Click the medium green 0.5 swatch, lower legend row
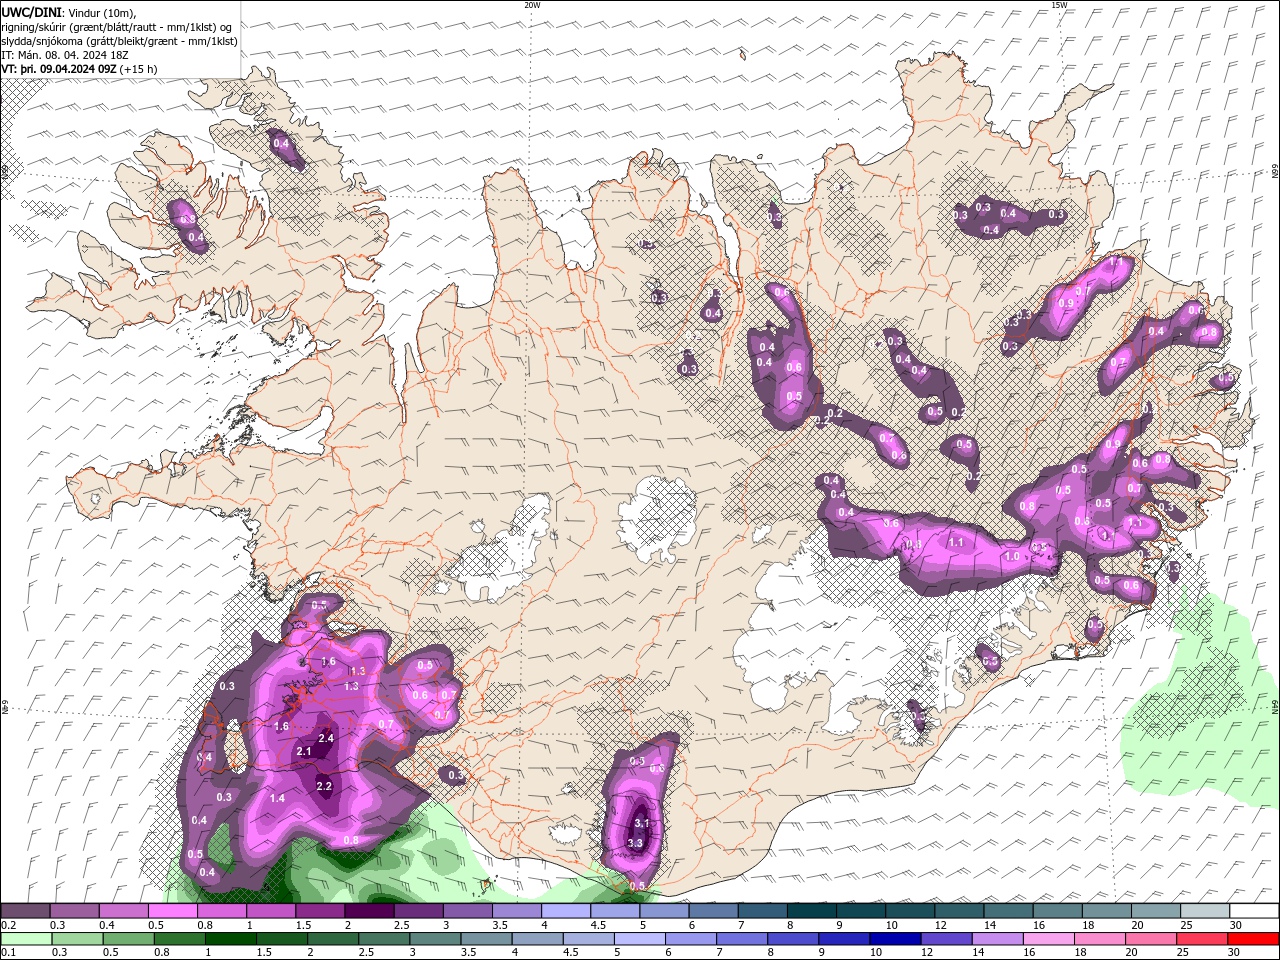Image resolution: width=1280 pixels, height=960 pixels. tap(128, 939)
